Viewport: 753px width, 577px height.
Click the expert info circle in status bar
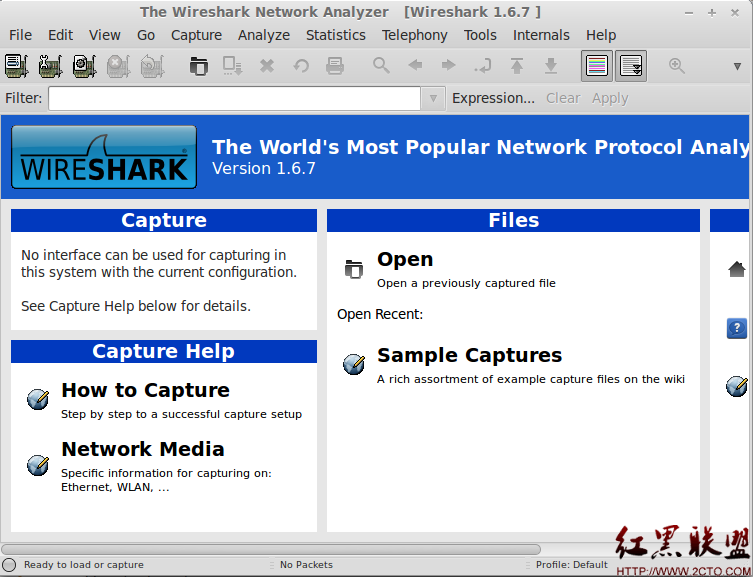point(9,565)
